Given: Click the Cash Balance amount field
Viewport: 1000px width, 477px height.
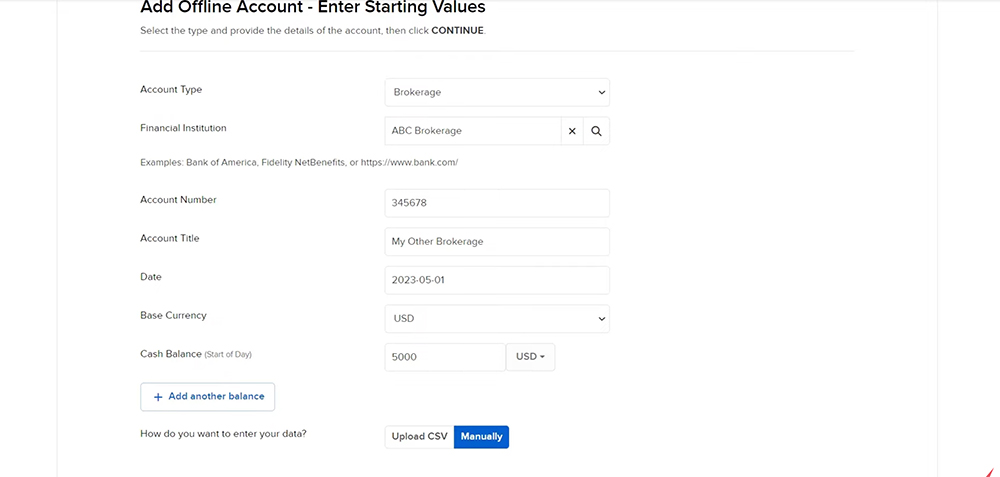Looking at the screenshot, I should 445,357.
